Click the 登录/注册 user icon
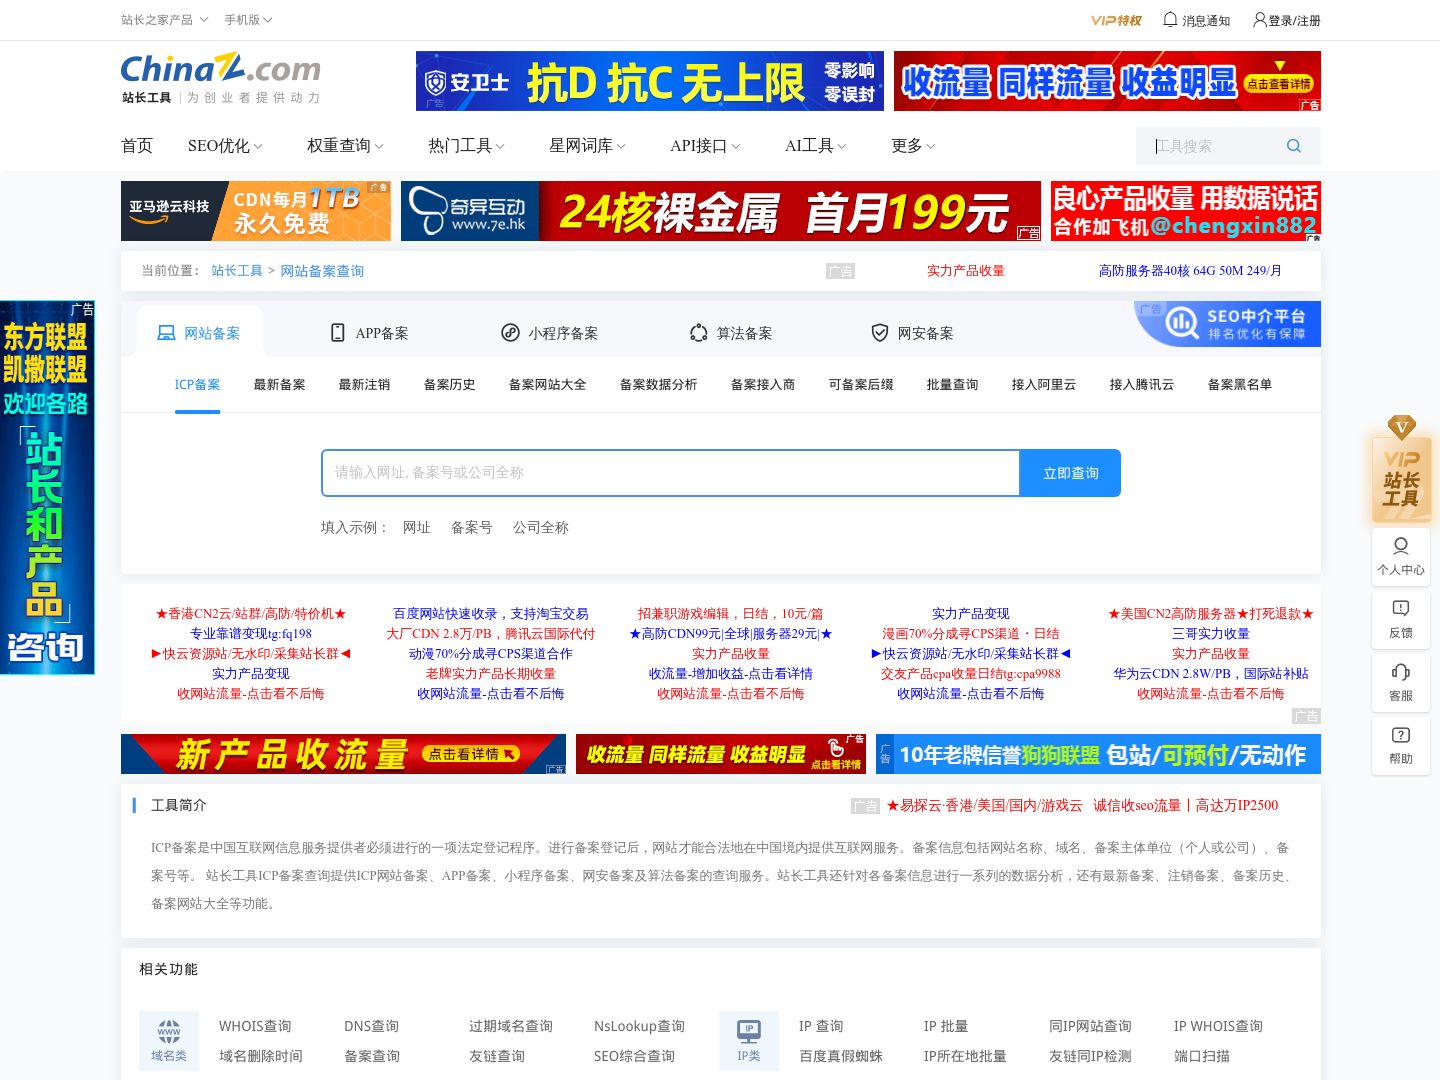The image size is (1440, 1080). click(1260, 19)
